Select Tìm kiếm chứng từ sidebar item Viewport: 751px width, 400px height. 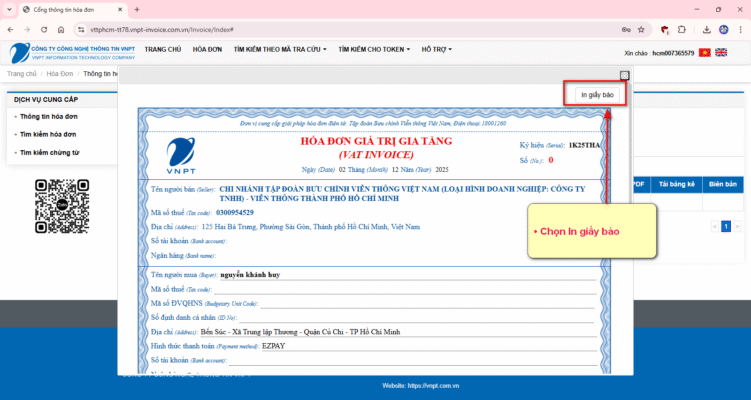pos(49,153)
